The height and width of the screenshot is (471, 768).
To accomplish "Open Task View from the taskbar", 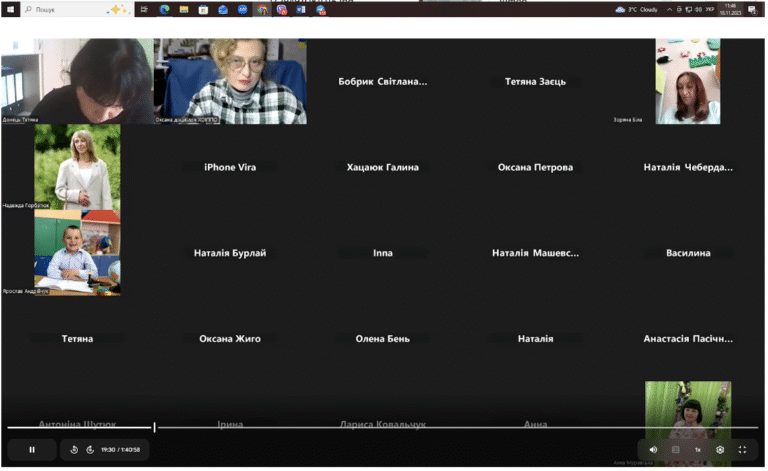I will (144, 9).
